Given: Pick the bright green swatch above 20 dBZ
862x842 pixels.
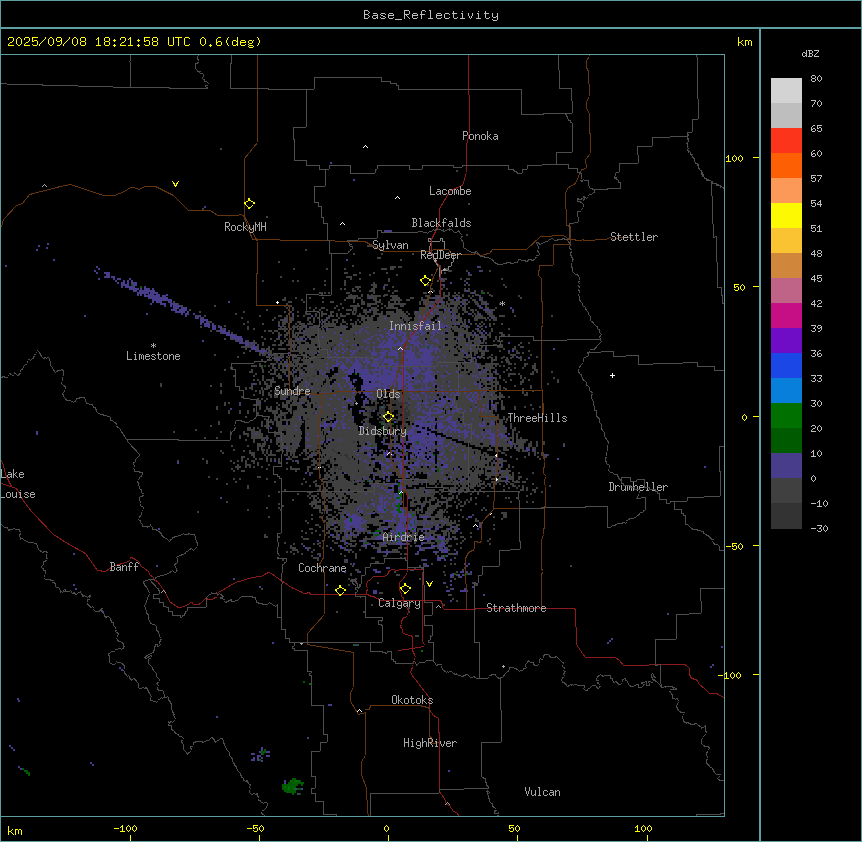Looking at the screenshot, I should tap(786, 416).
